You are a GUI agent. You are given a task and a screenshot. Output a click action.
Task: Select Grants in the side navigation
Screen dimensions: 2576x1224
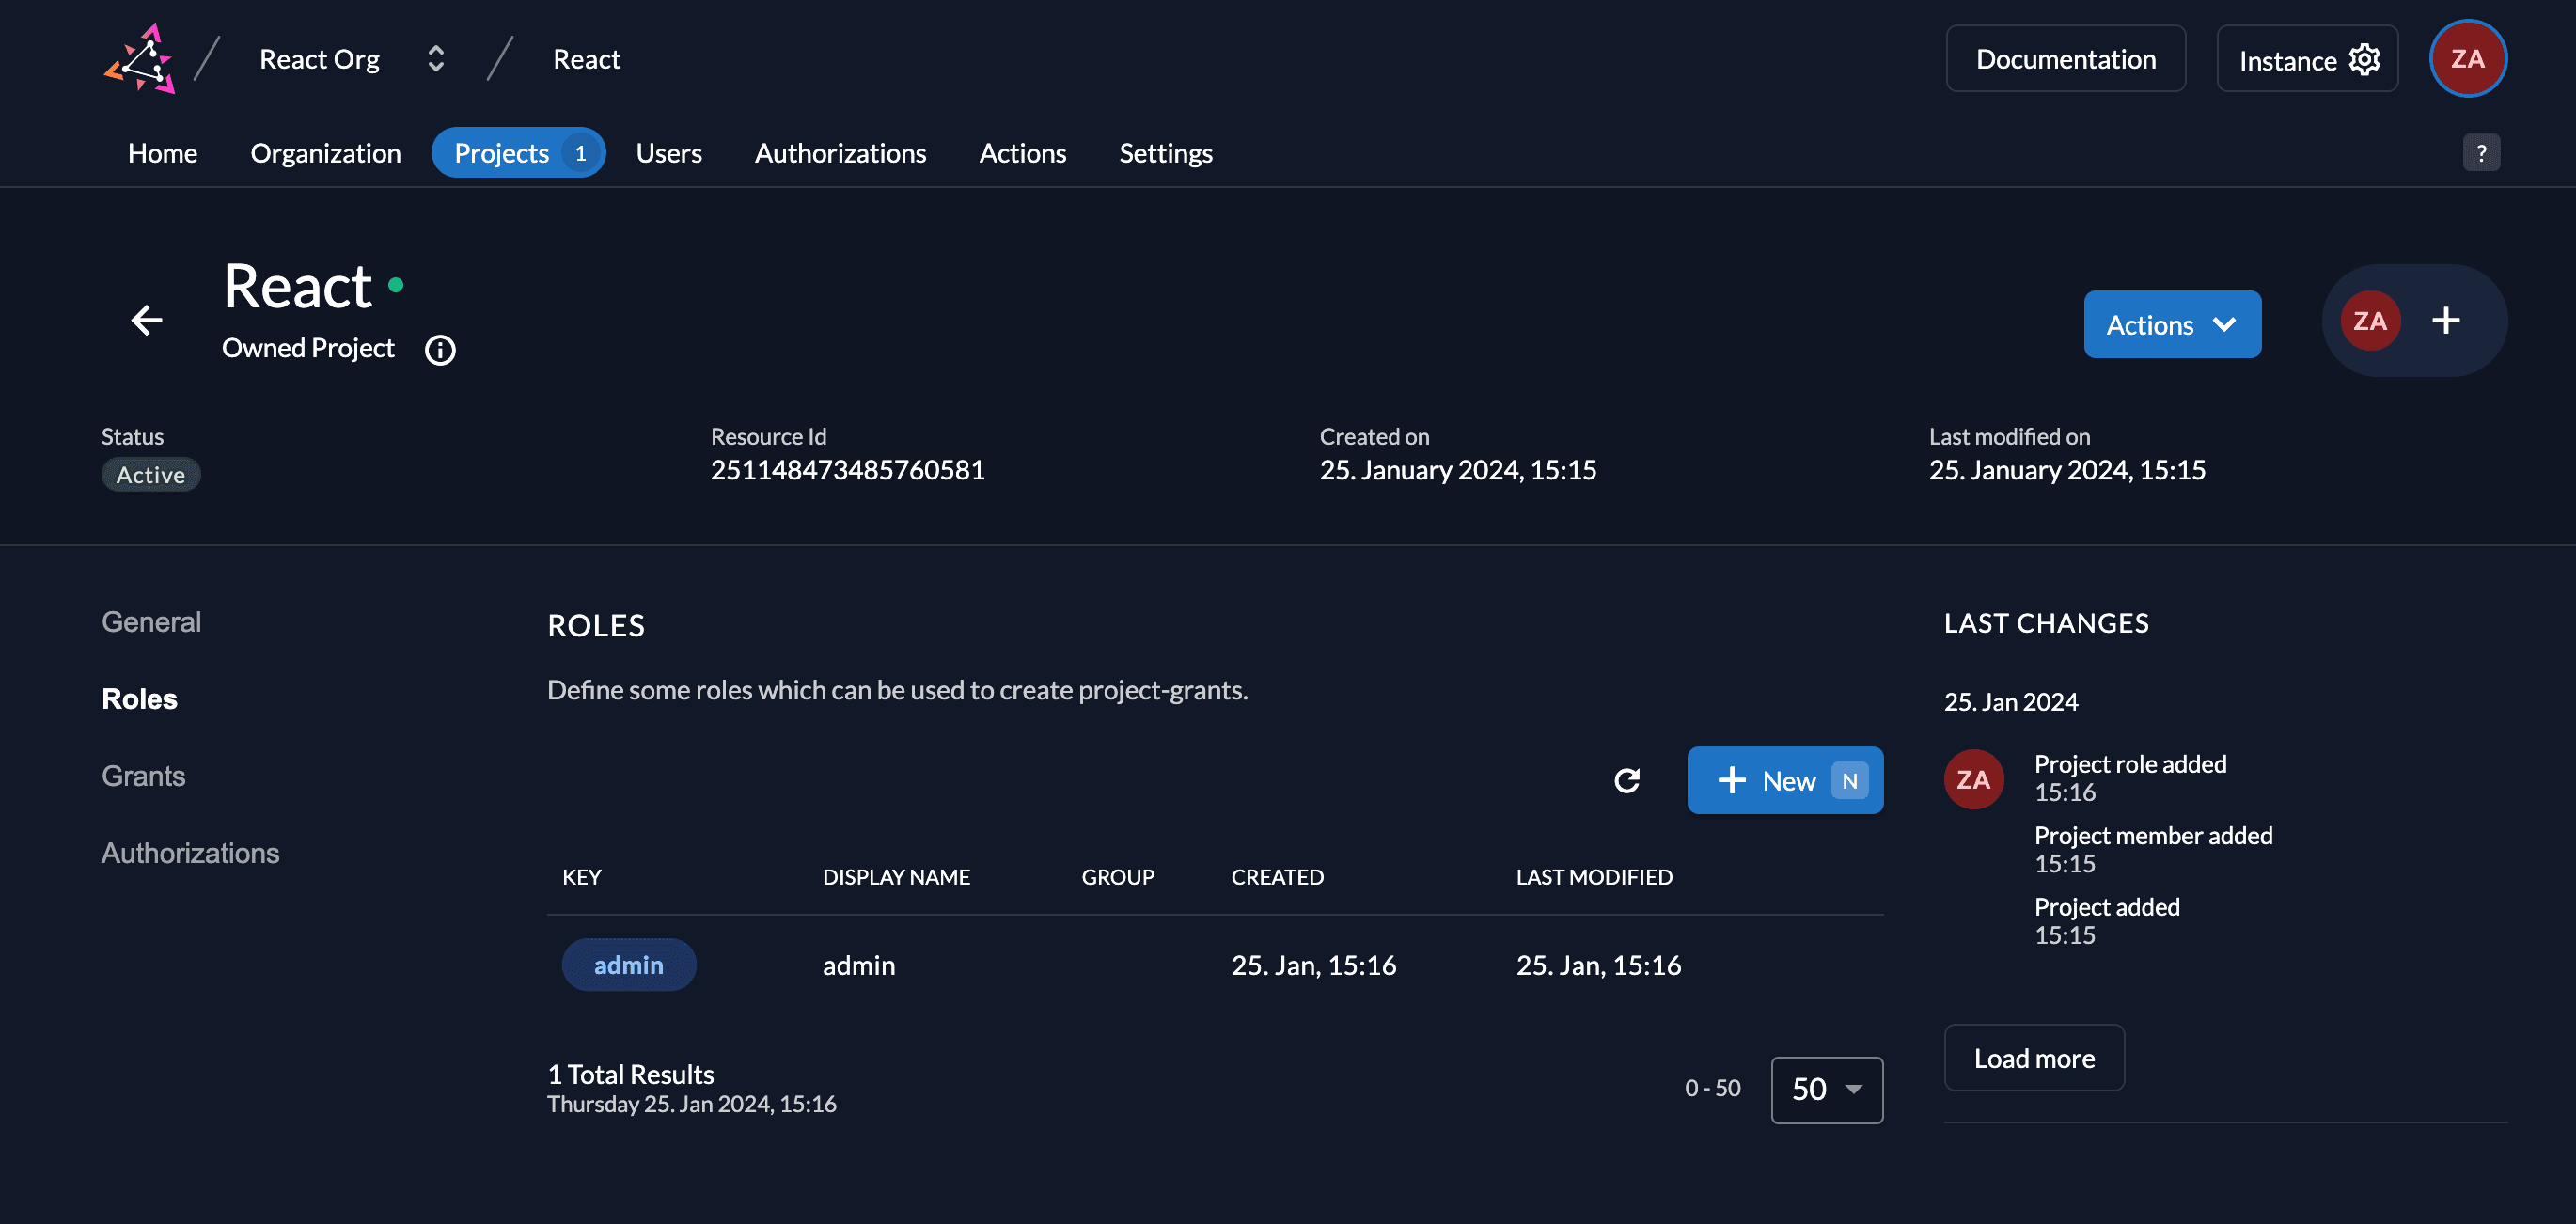[143, 776]
